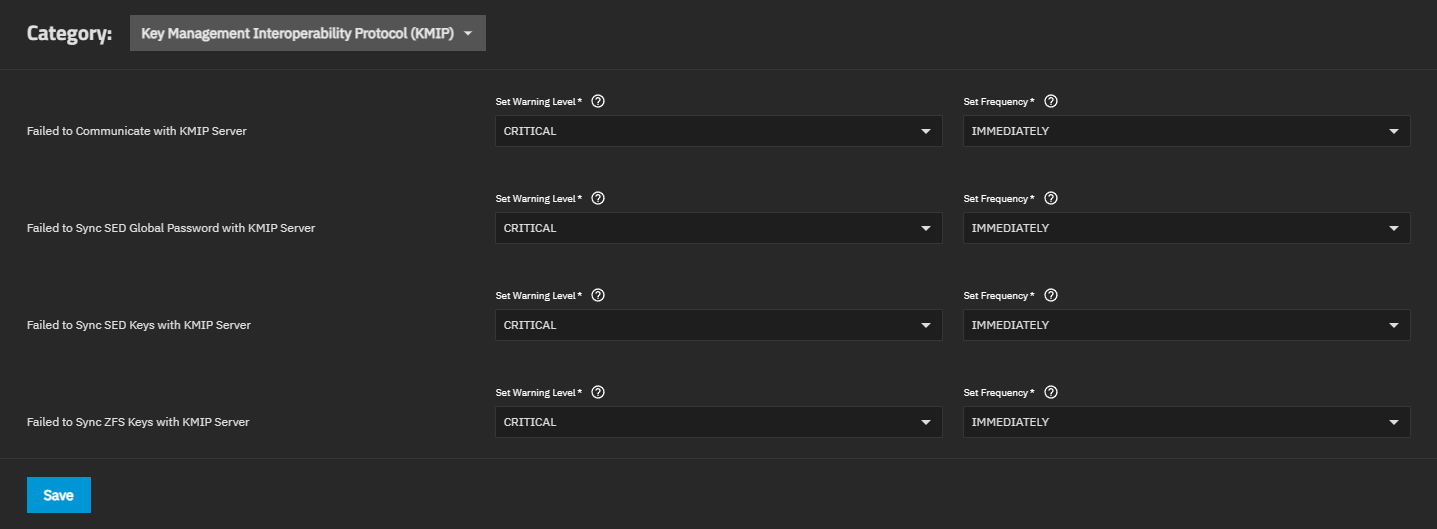The height and width of the screenshot is (529, 1437).
Task: Select Frequency for ZFS Keys sync
Action: pyautogui.click(x=1186, y=422)
